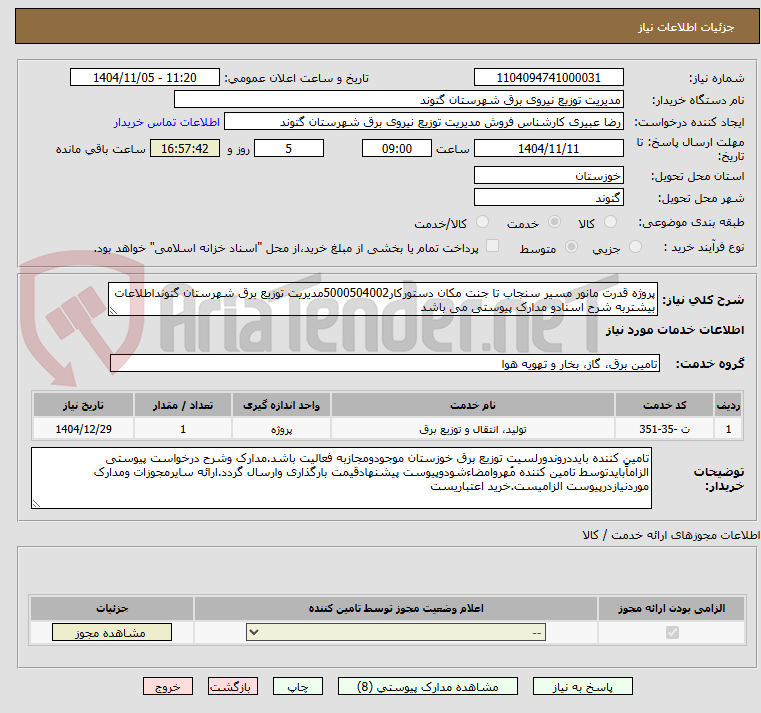
Task: Click the بازگشت back button
Action: [232, 686]
